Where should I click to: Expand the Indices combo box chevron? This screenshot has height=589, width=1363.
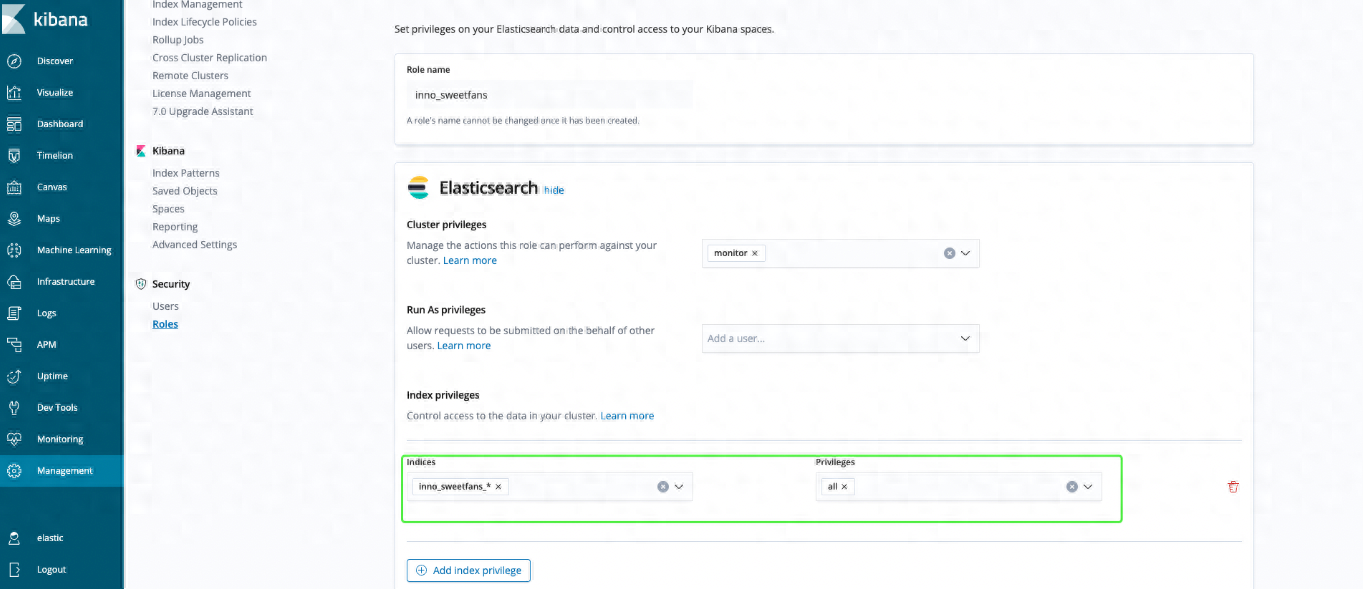point(679,487)
